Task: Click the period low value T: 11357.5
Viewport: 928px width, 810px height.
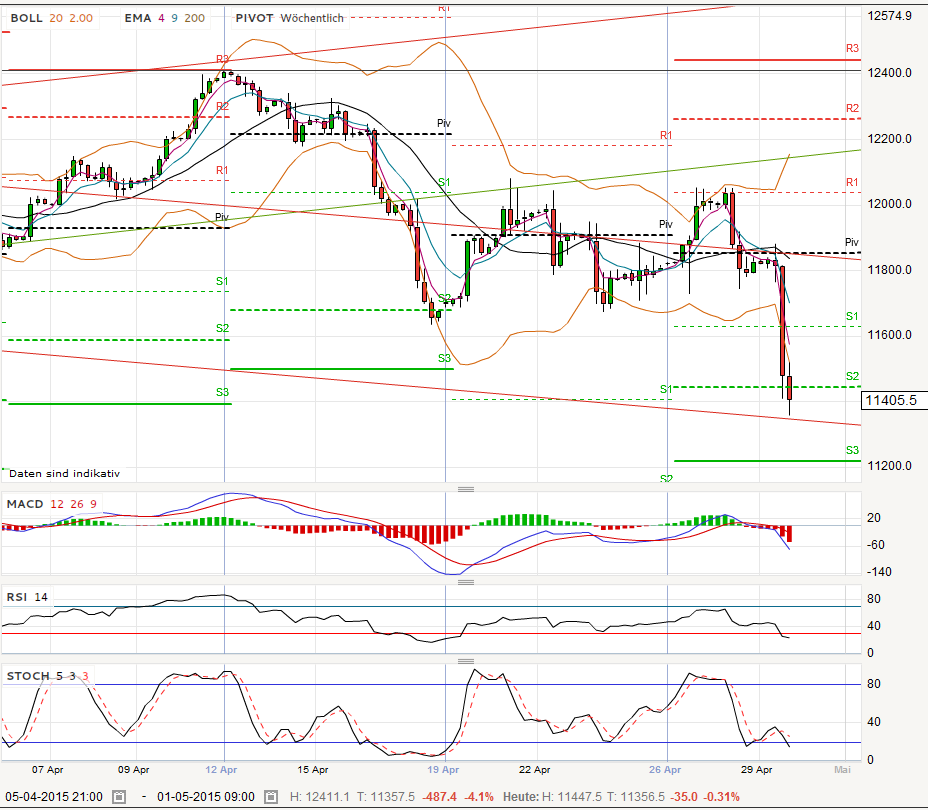Action: pyautogui.click(x=386, y=797)
